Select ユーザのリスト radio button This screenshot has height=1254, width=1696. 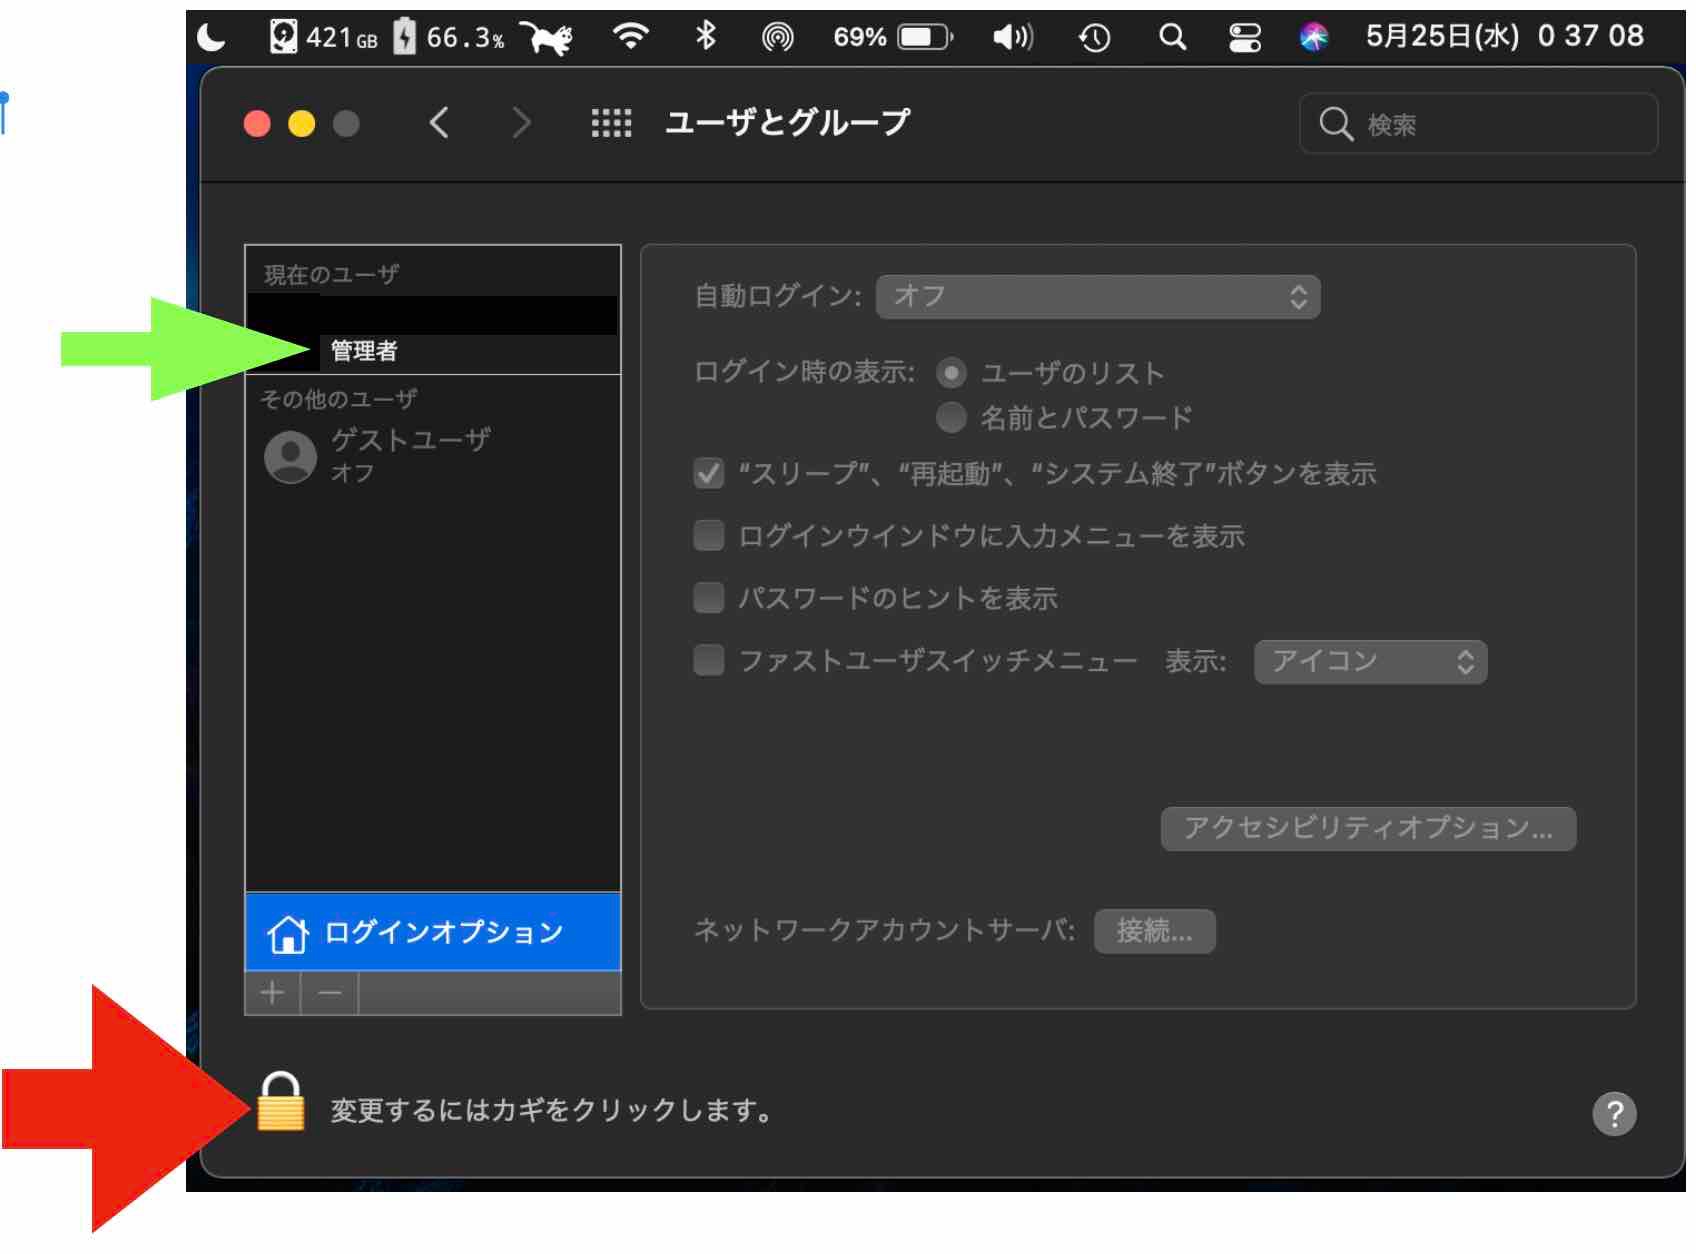(951, 373)
